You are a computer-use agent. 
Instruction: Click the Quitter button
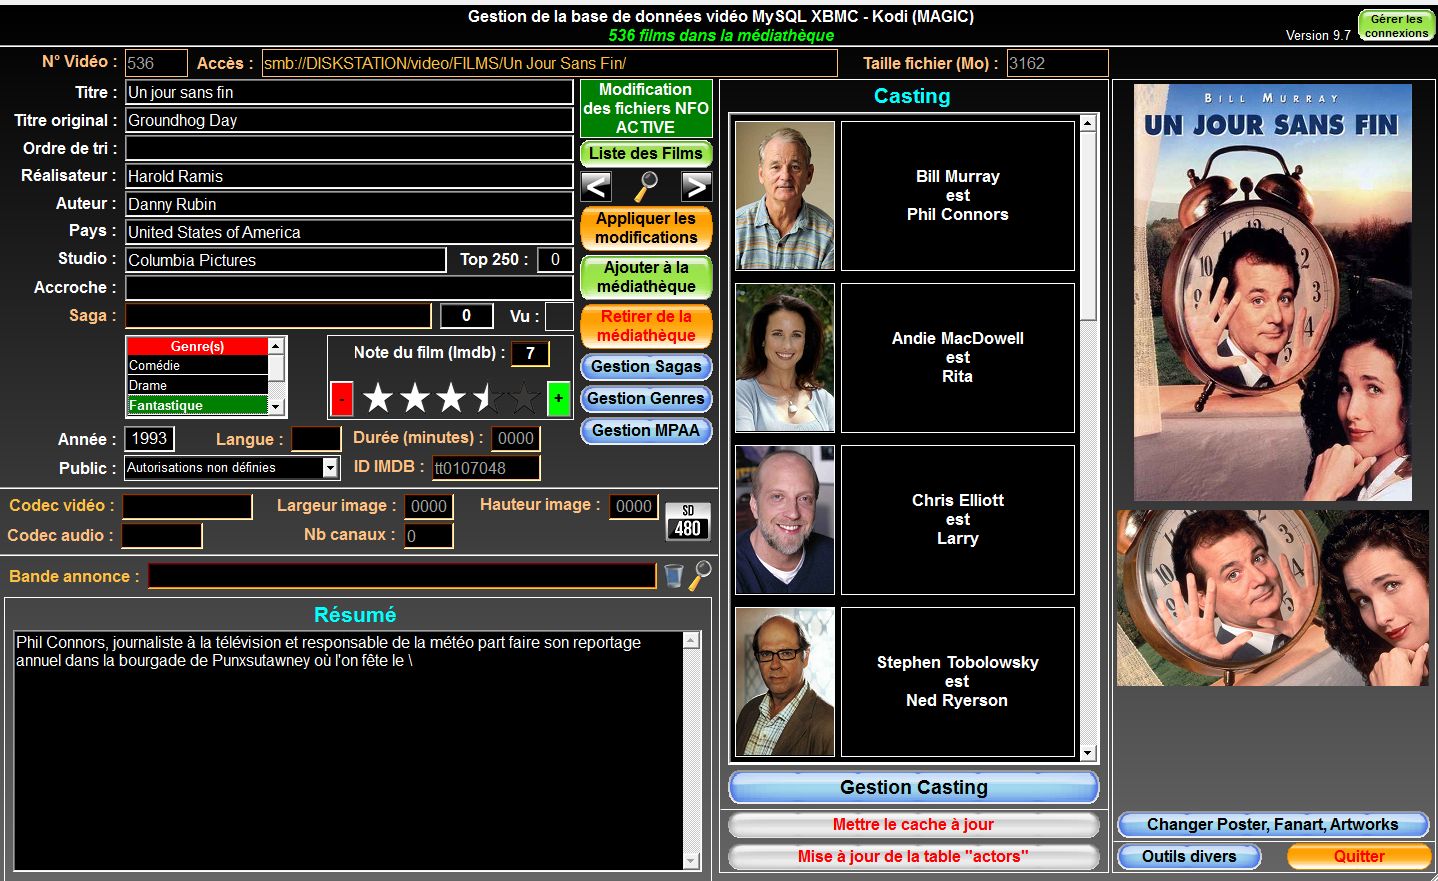(x=1359, y=856)
